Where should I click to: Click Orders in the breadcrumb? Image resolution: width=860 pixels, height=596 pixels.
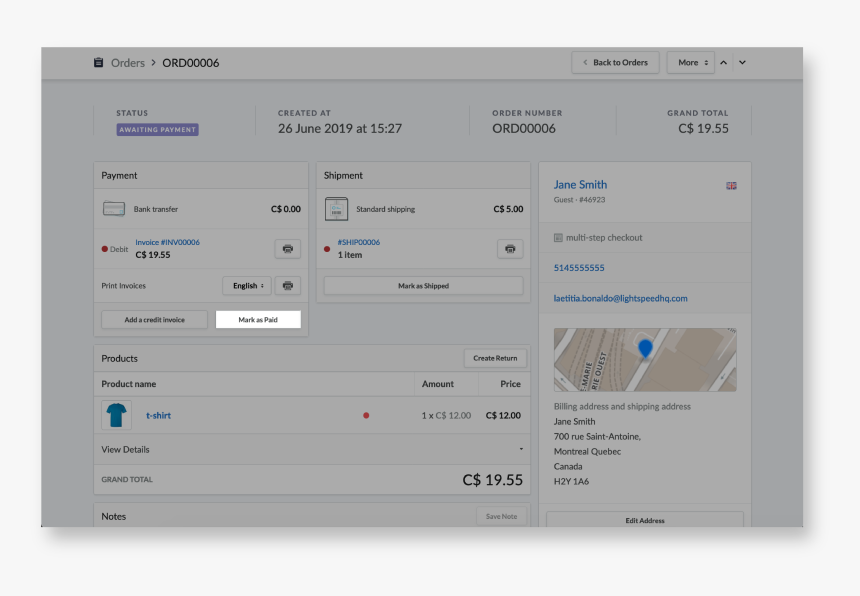click(x=128, y=63)
